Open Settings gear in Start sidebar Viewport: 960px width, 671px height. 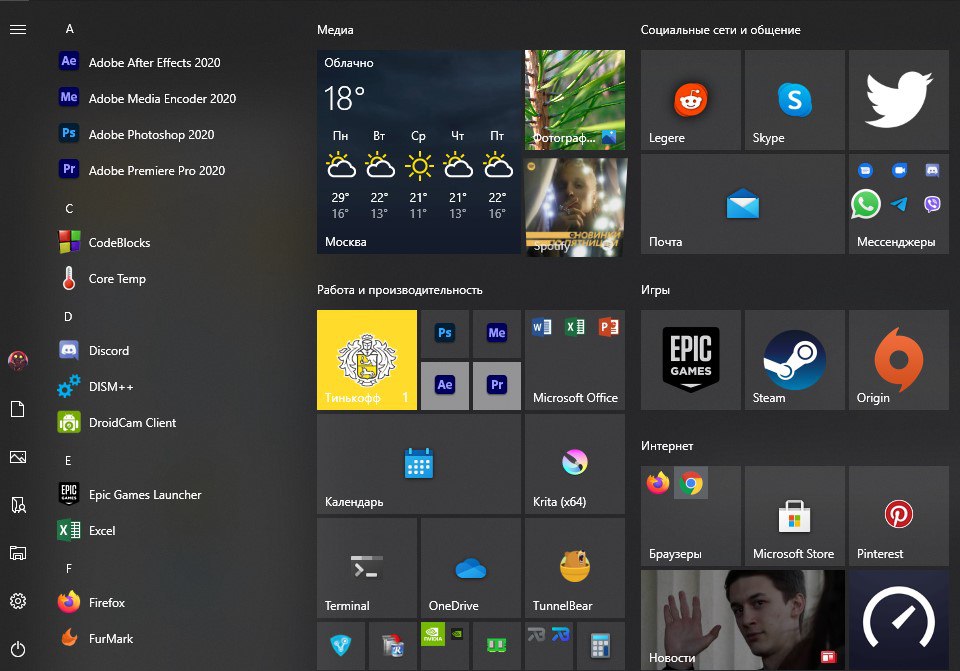click(x=18, y=601)
